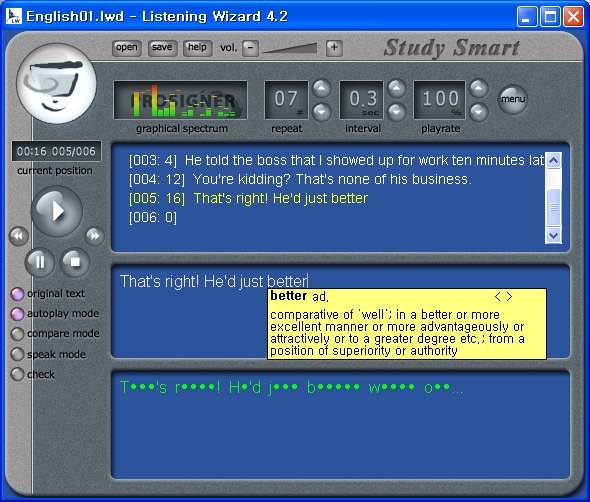The image size is (590, 502).
Task: Click the playrate value display 100
Action: (x=440, y=100)
